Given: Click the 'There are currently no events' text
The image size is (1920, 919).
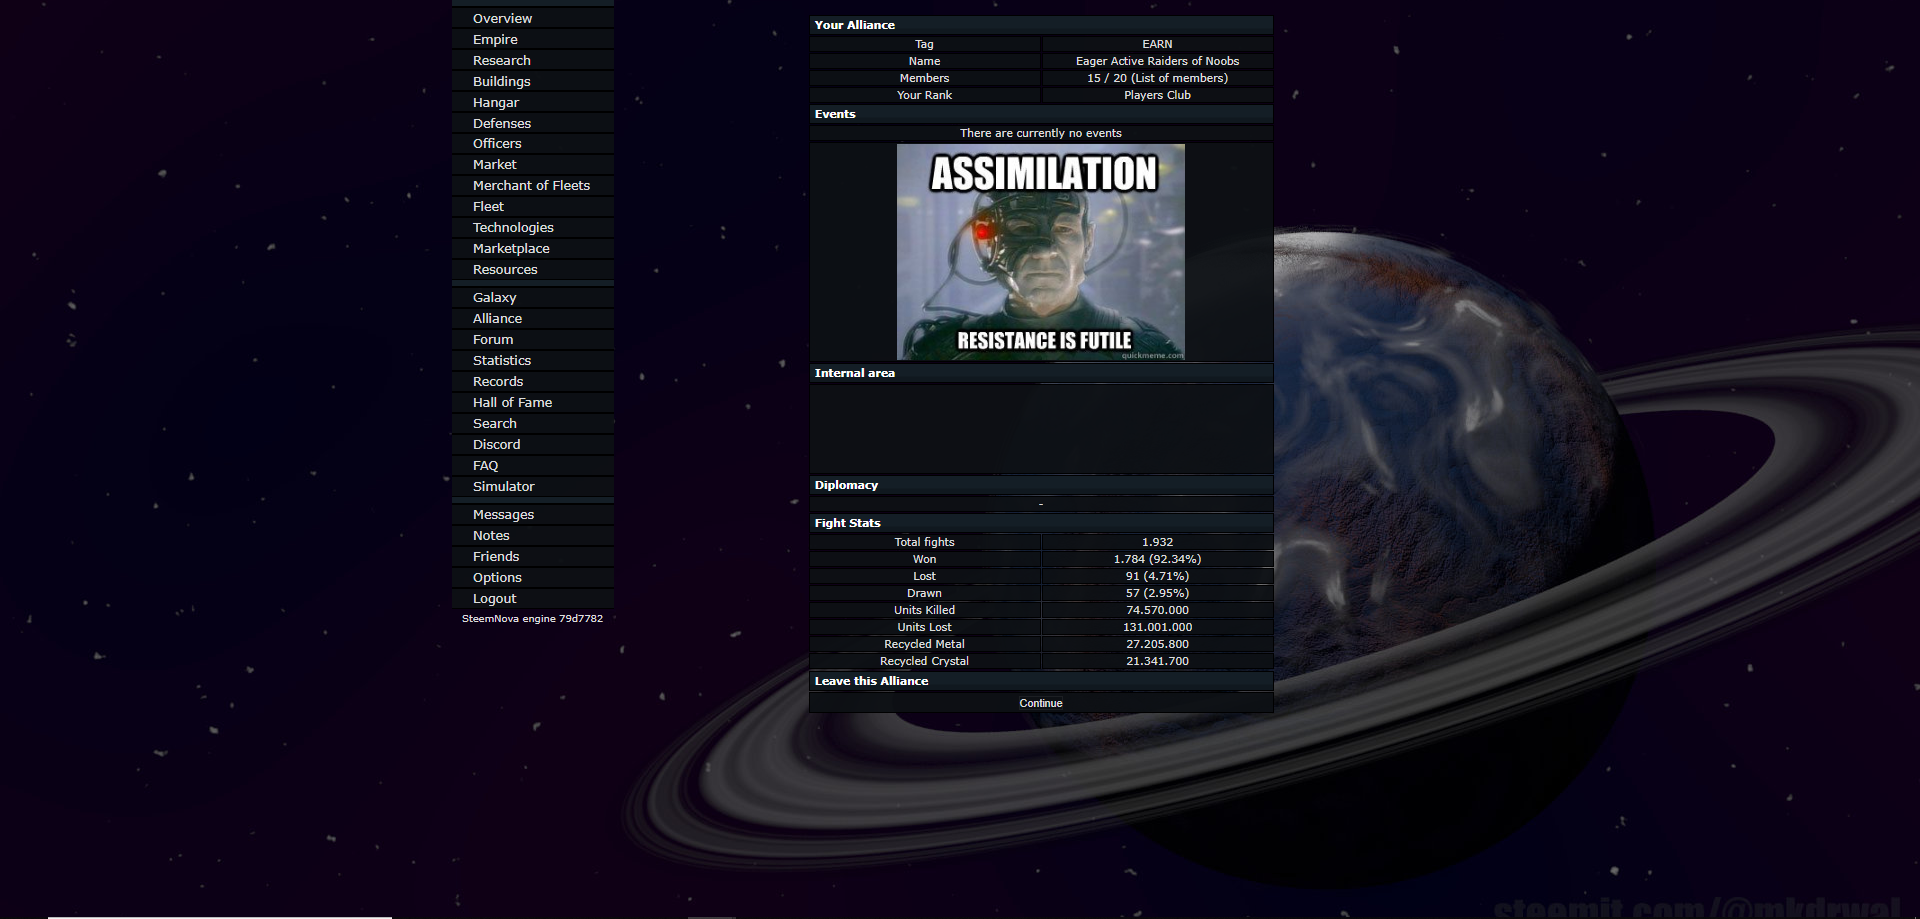Looking at the screenshot, I should (1041, 133).
